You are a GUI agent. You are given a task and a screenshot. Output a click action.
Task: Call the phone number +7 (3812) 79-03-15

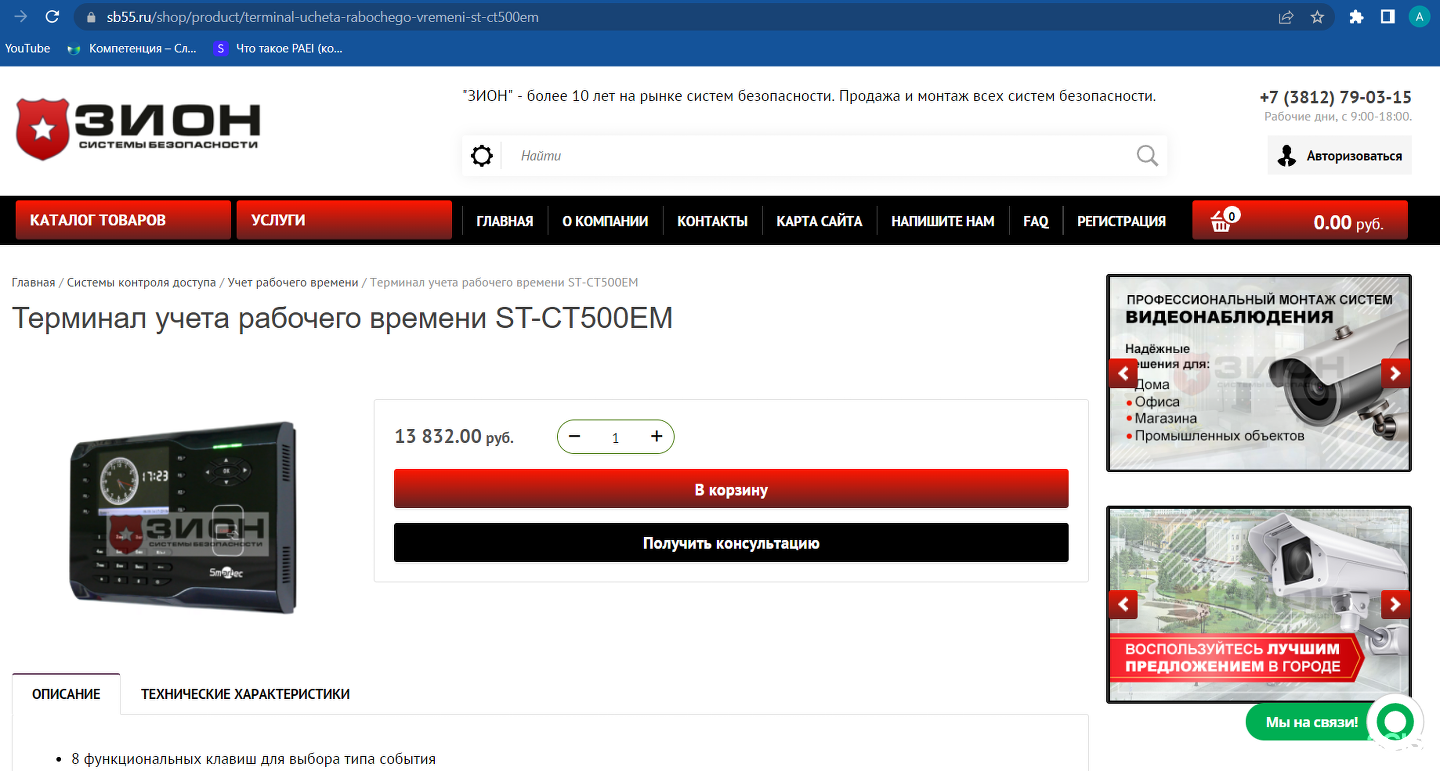1335,97
